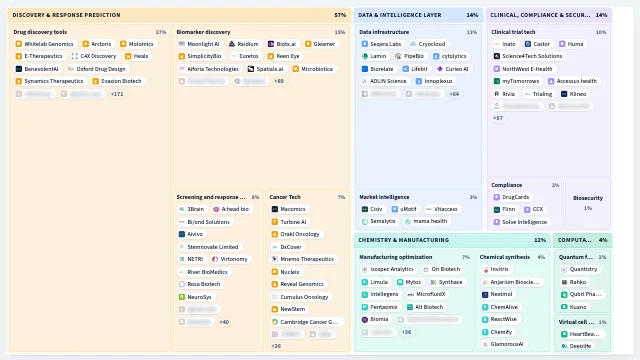Open the Bi/ond Solutions chip

[205, 222]
